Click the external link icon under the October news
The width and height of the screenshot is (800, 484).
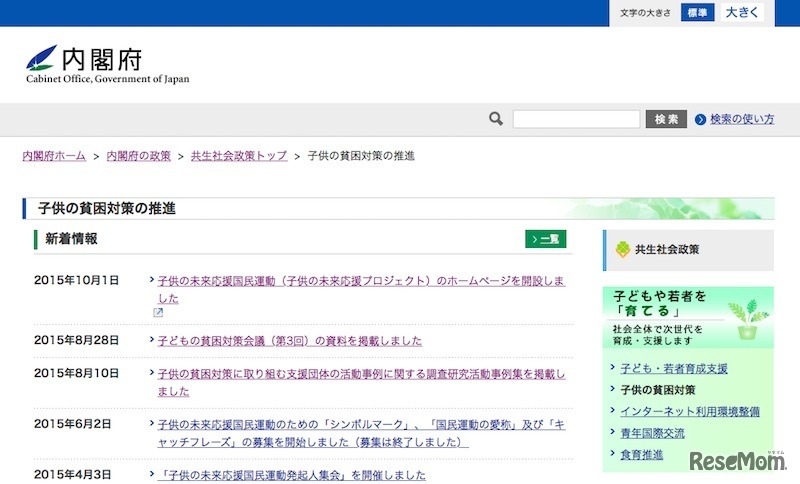[158, 313]
